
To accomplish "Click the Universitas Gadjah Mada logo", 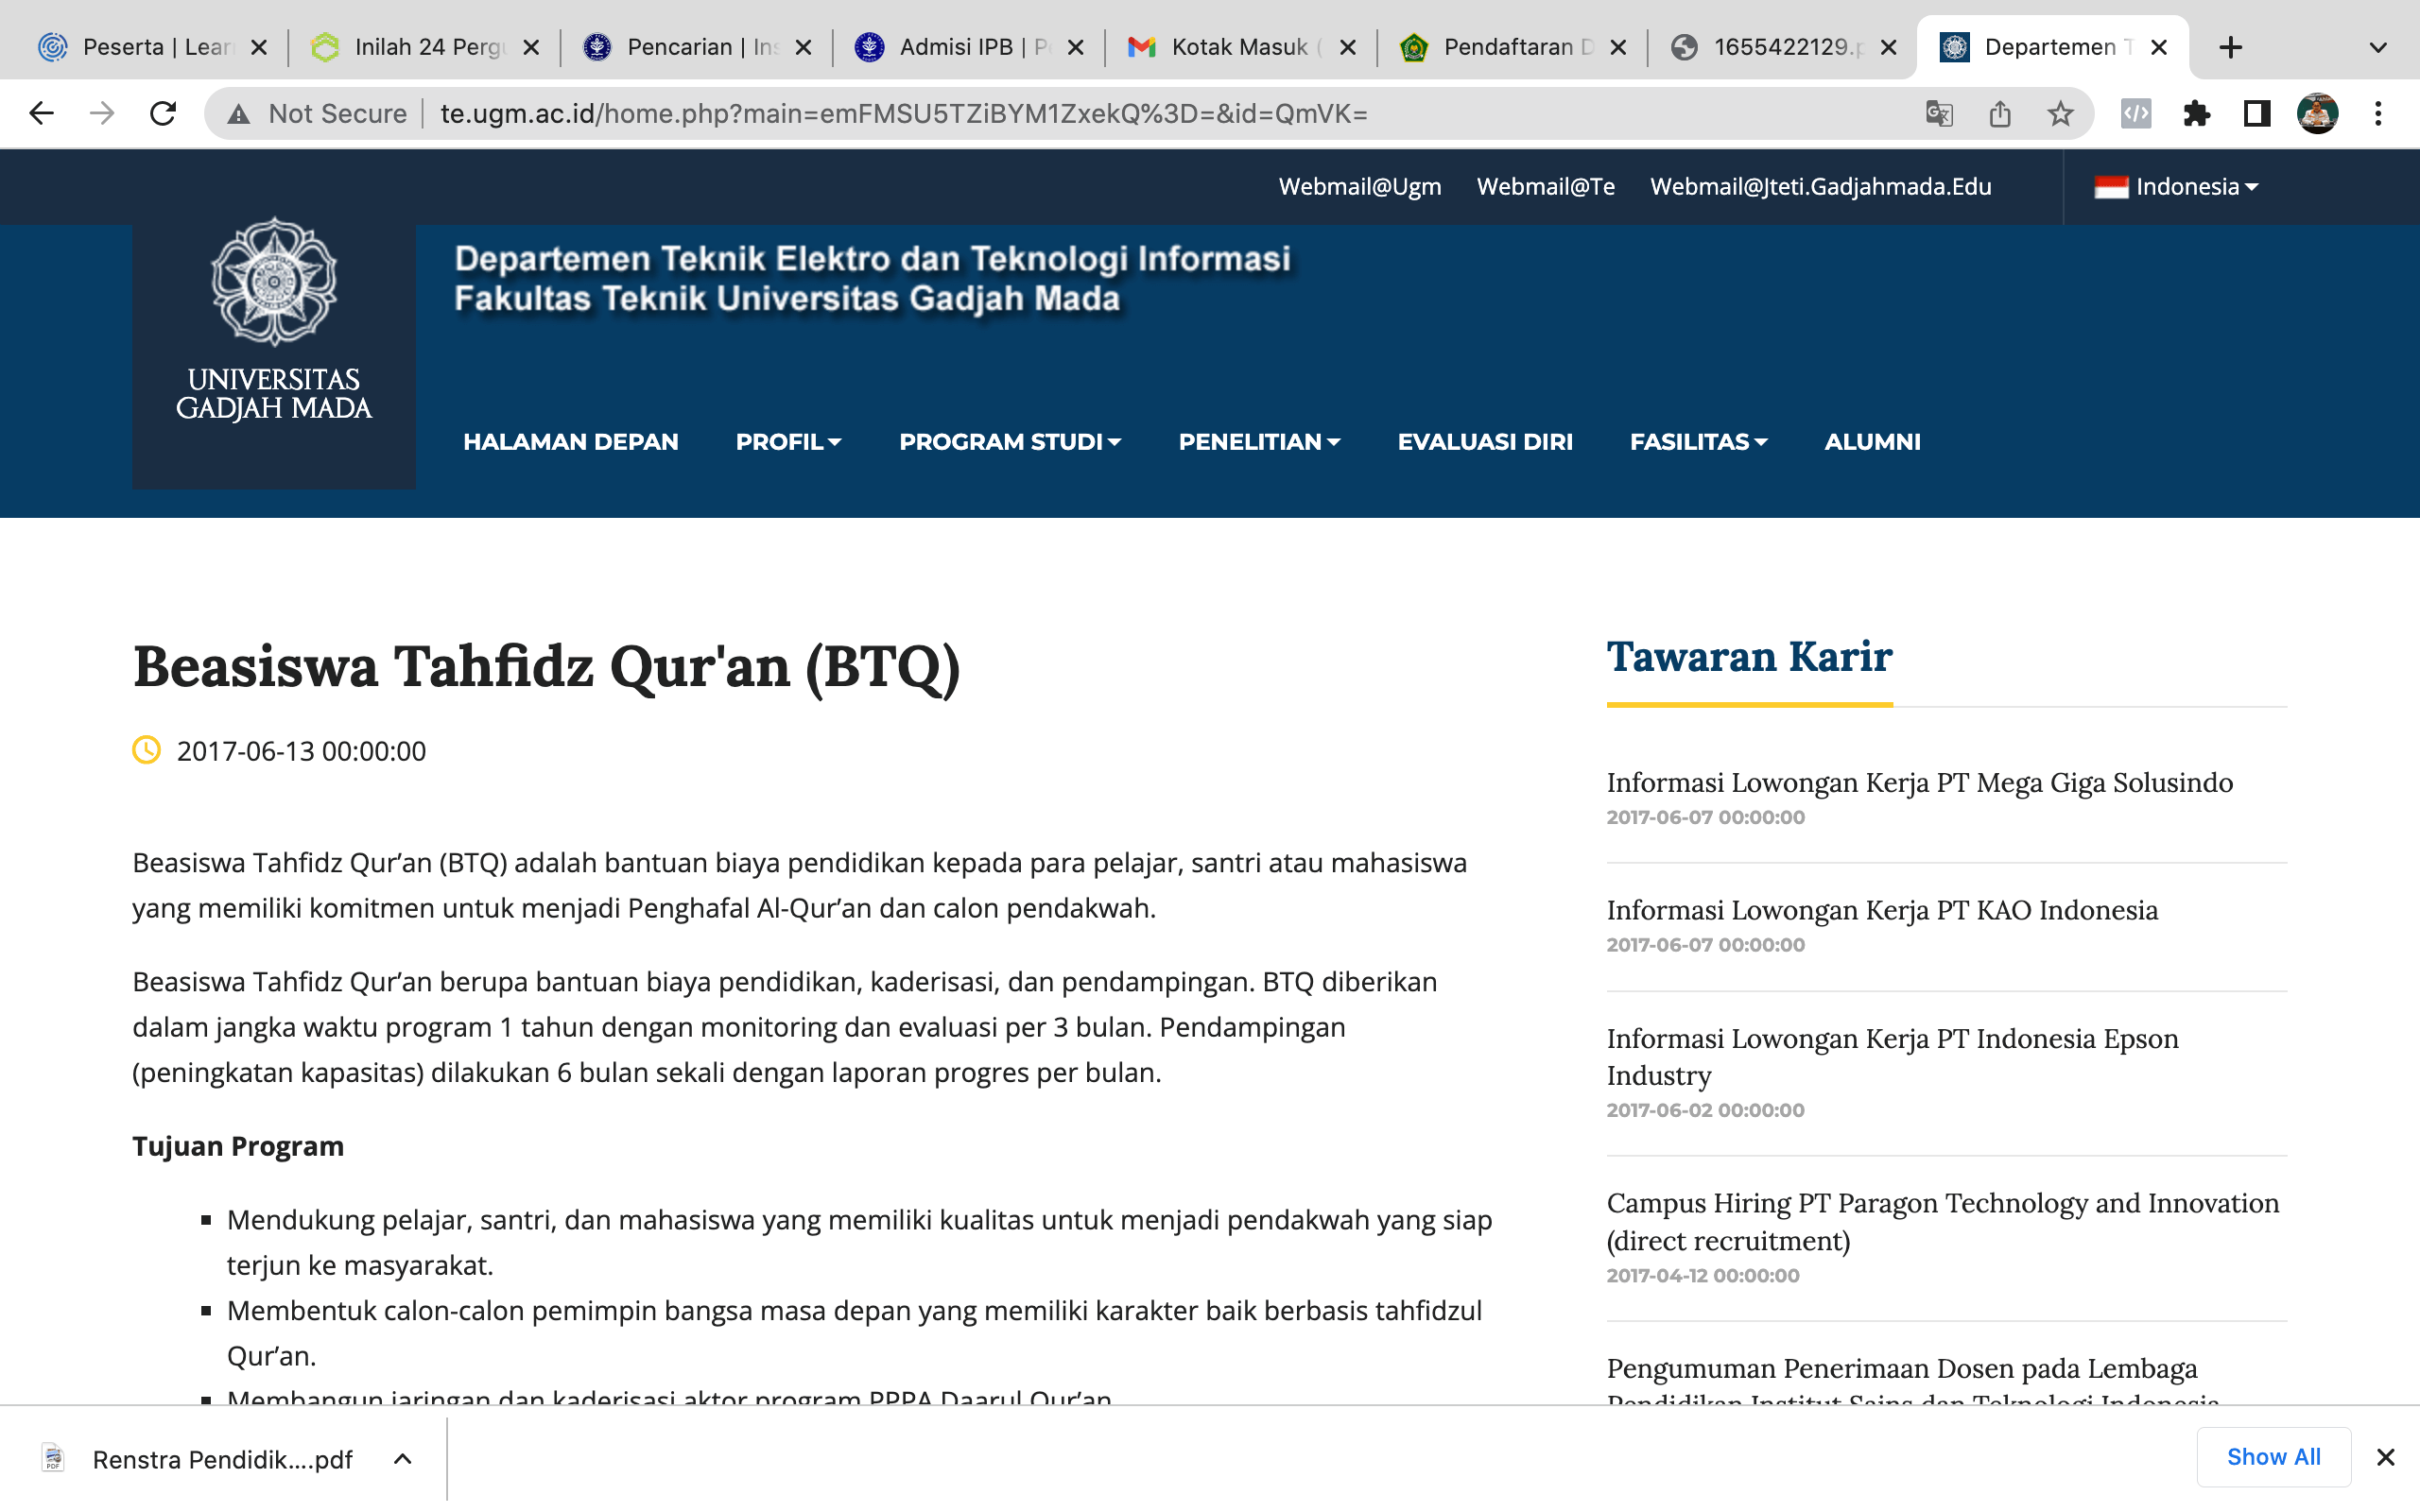I will point(274,320).
